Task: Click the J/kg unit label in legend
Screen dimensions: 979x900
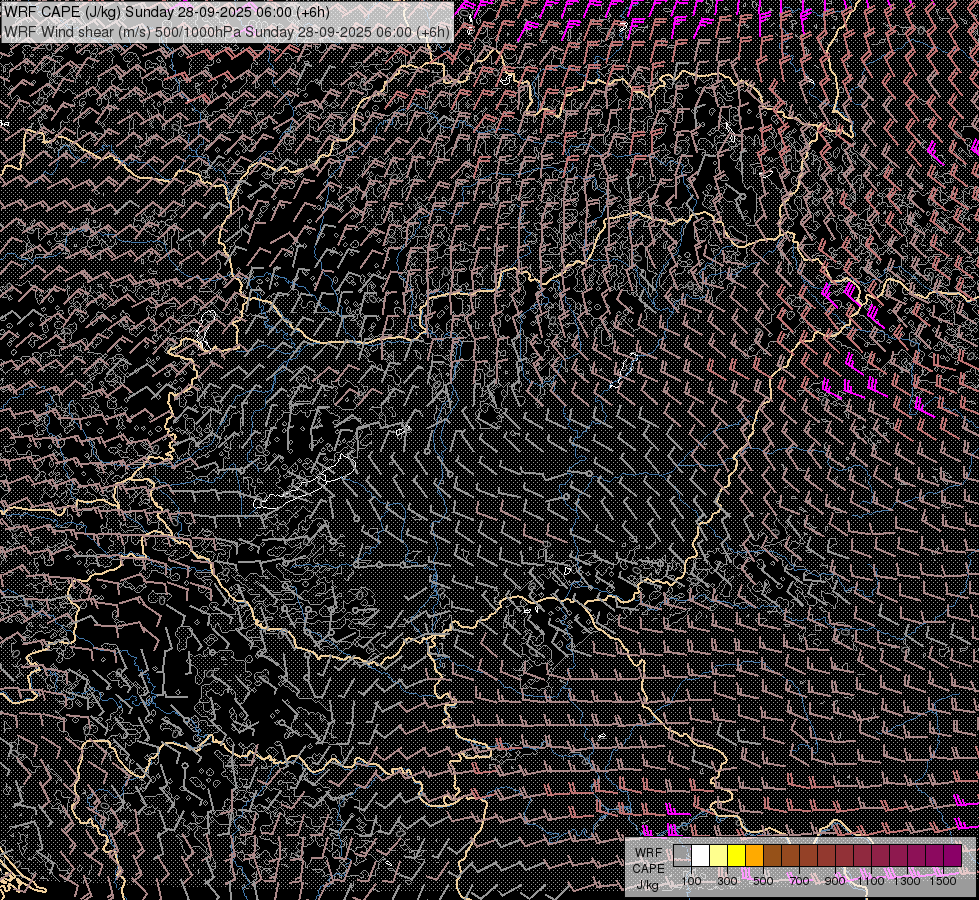Action: tap(648, 884)
